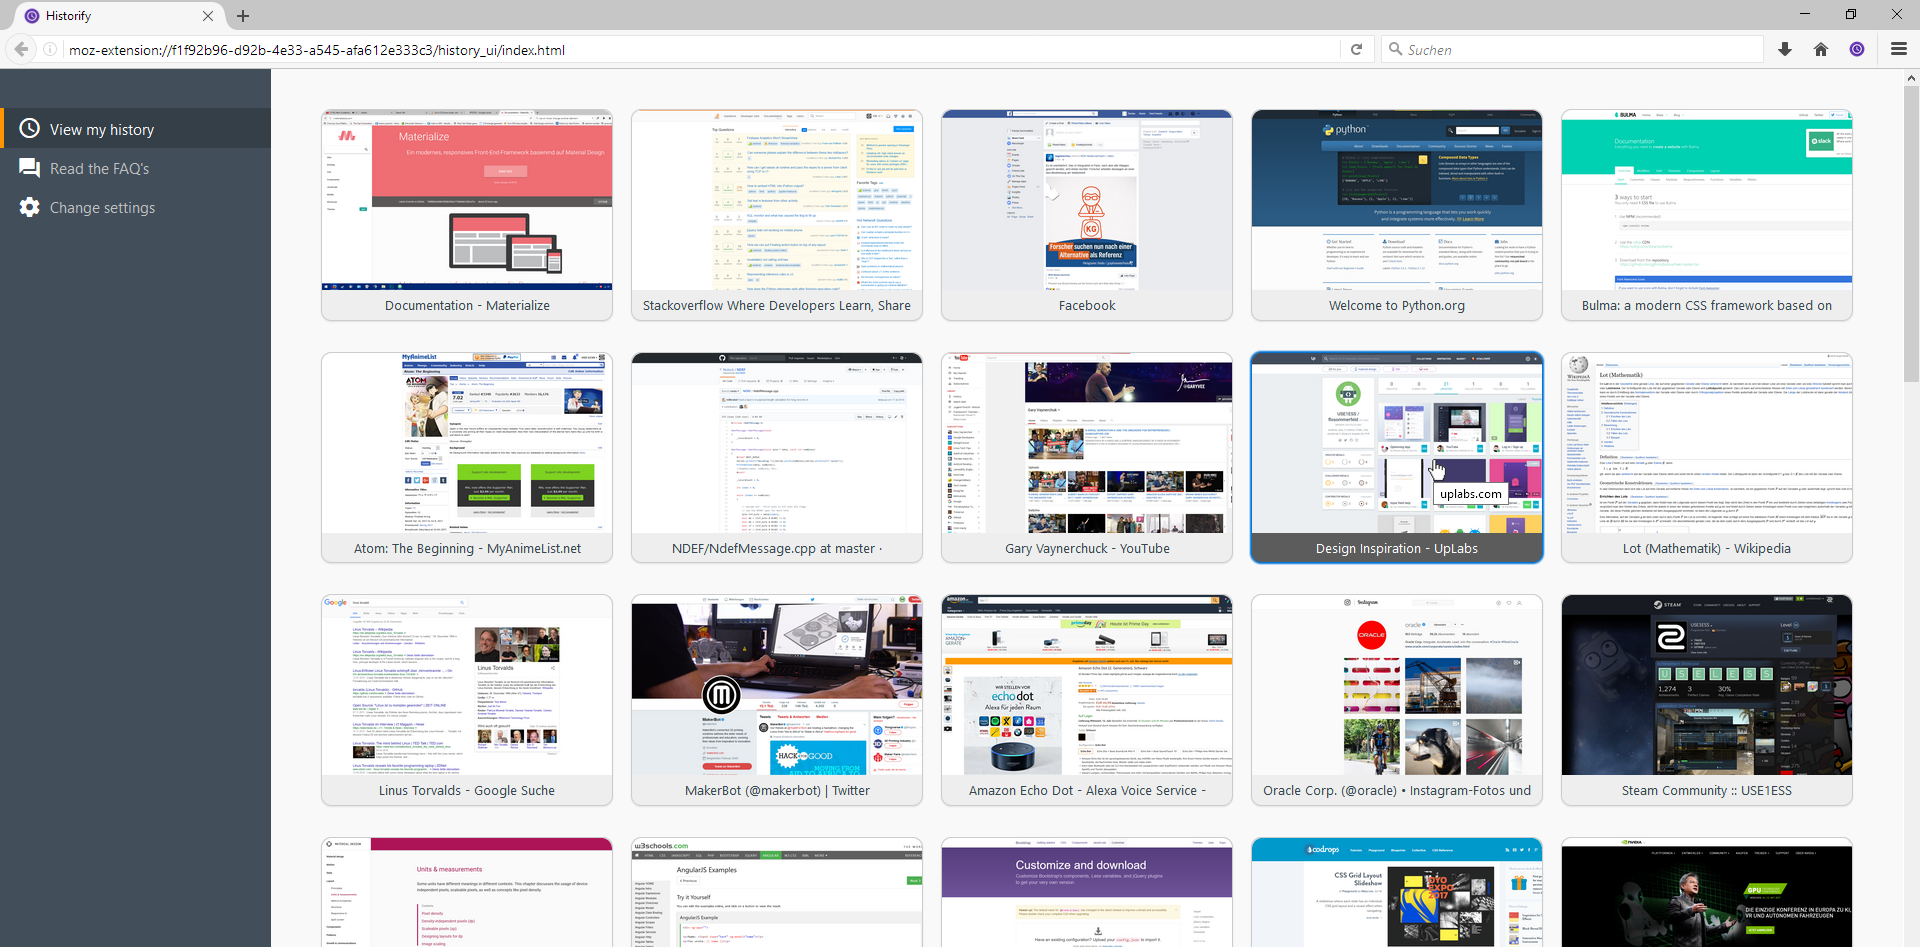
Task: Reload the page with the refresh icon
Action: coord(1357,49)
